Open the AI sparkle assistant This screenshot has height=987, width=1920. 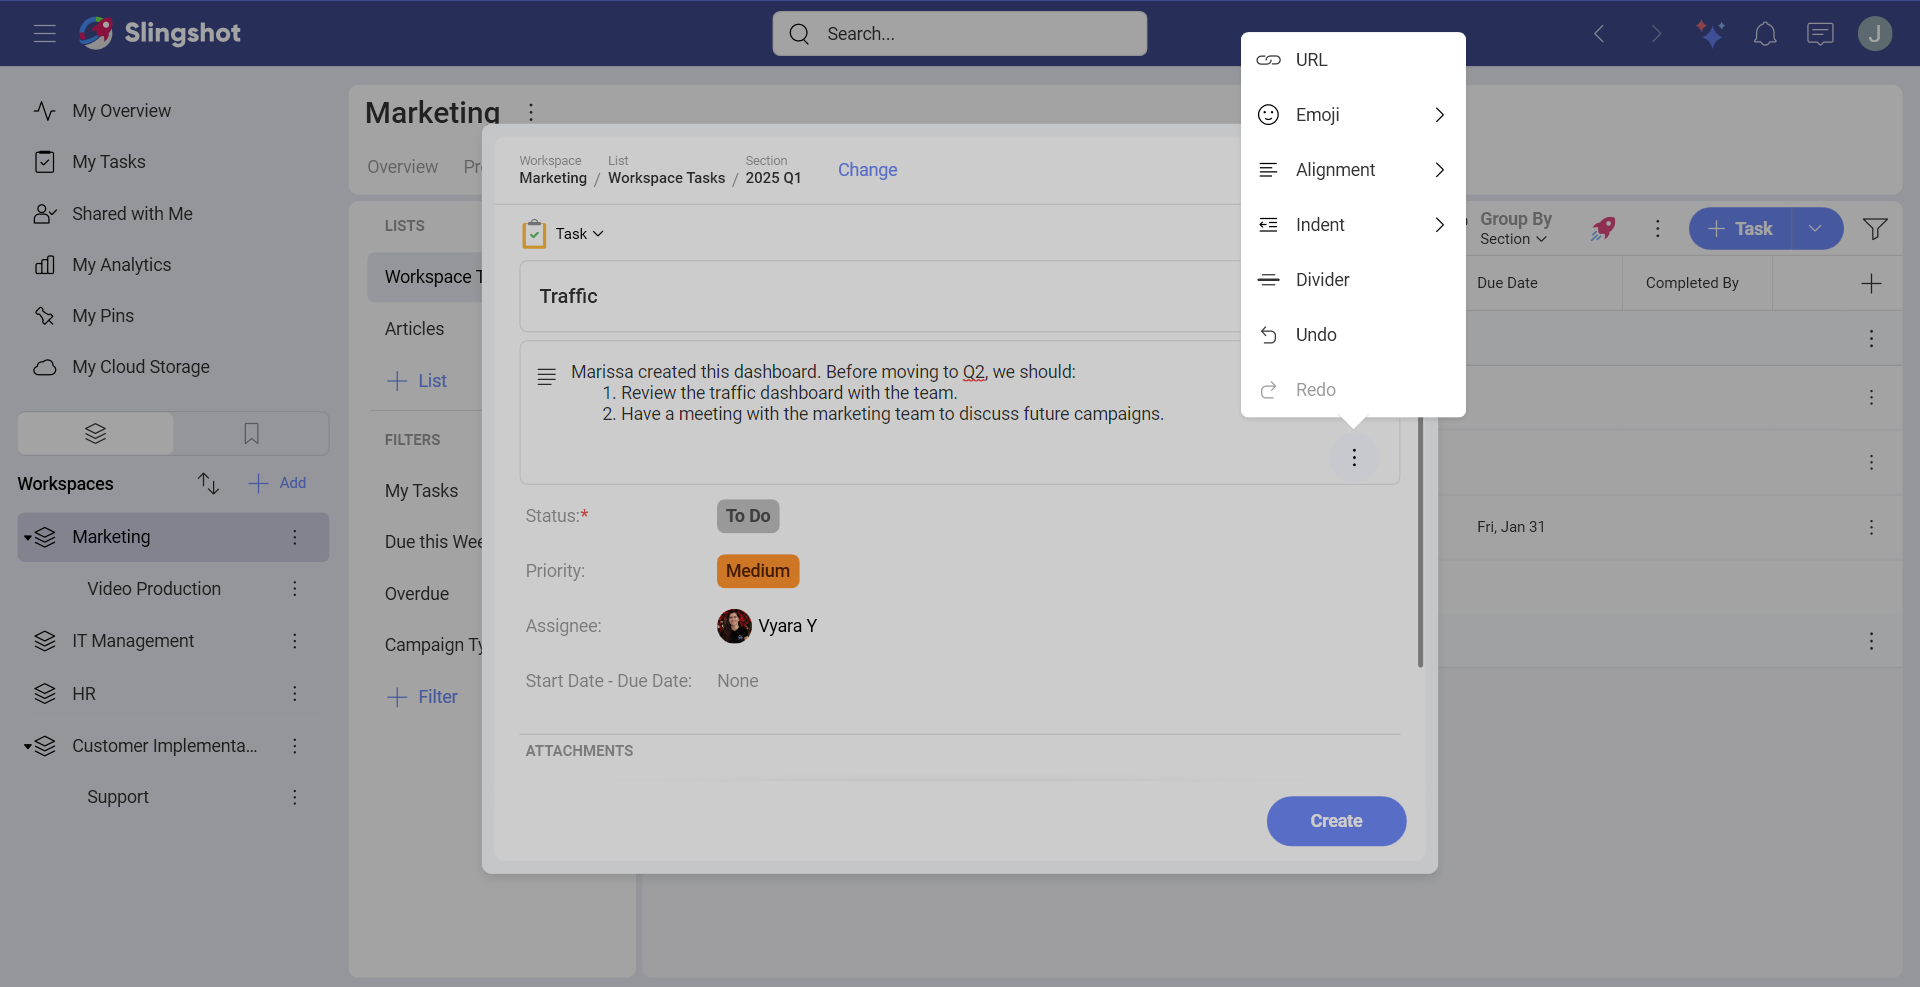(1710, 34)
